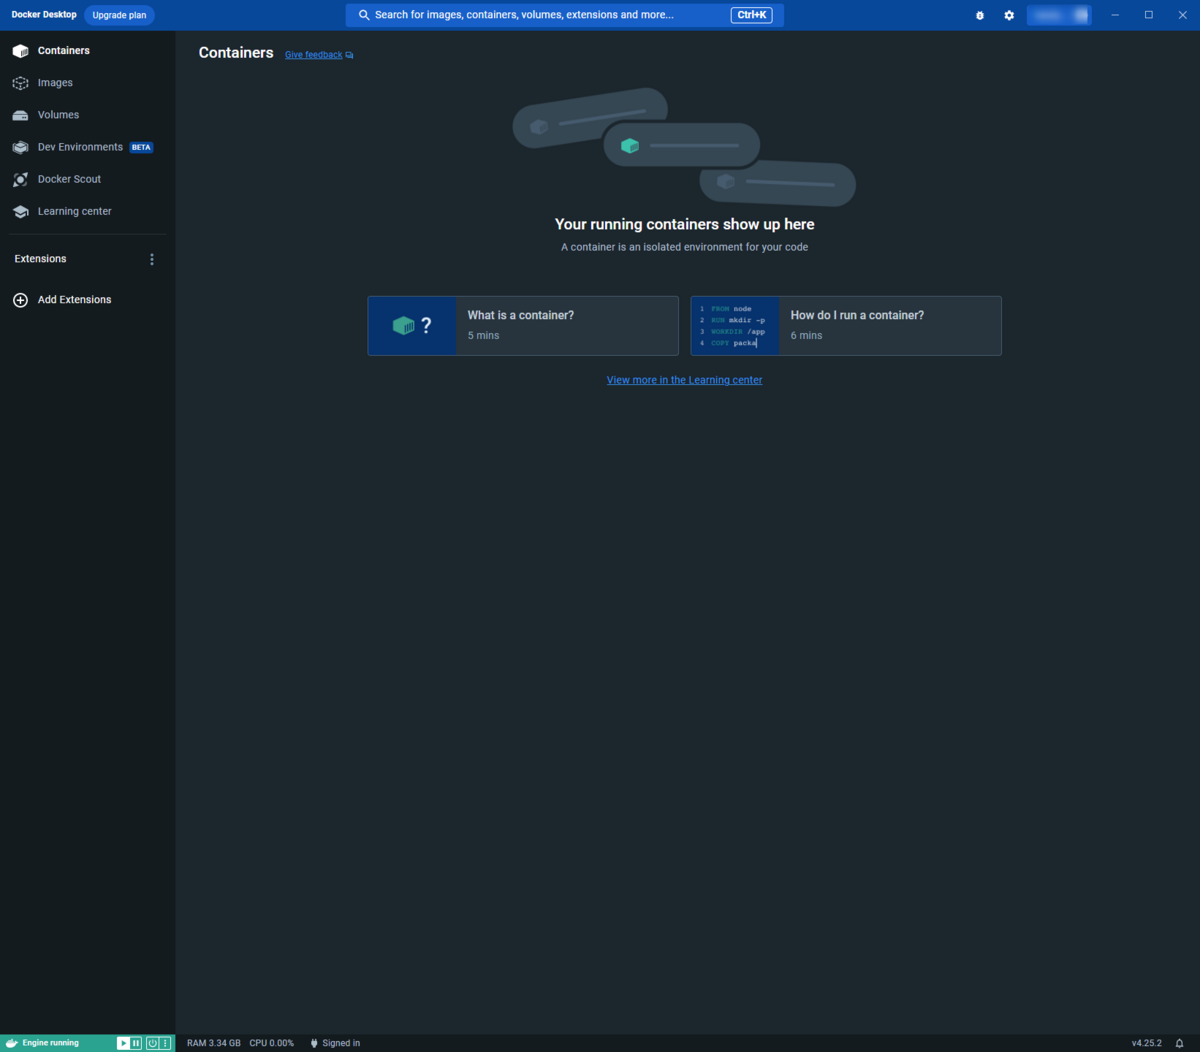Click the Docker Scout icon

click(x=20, y=179)
